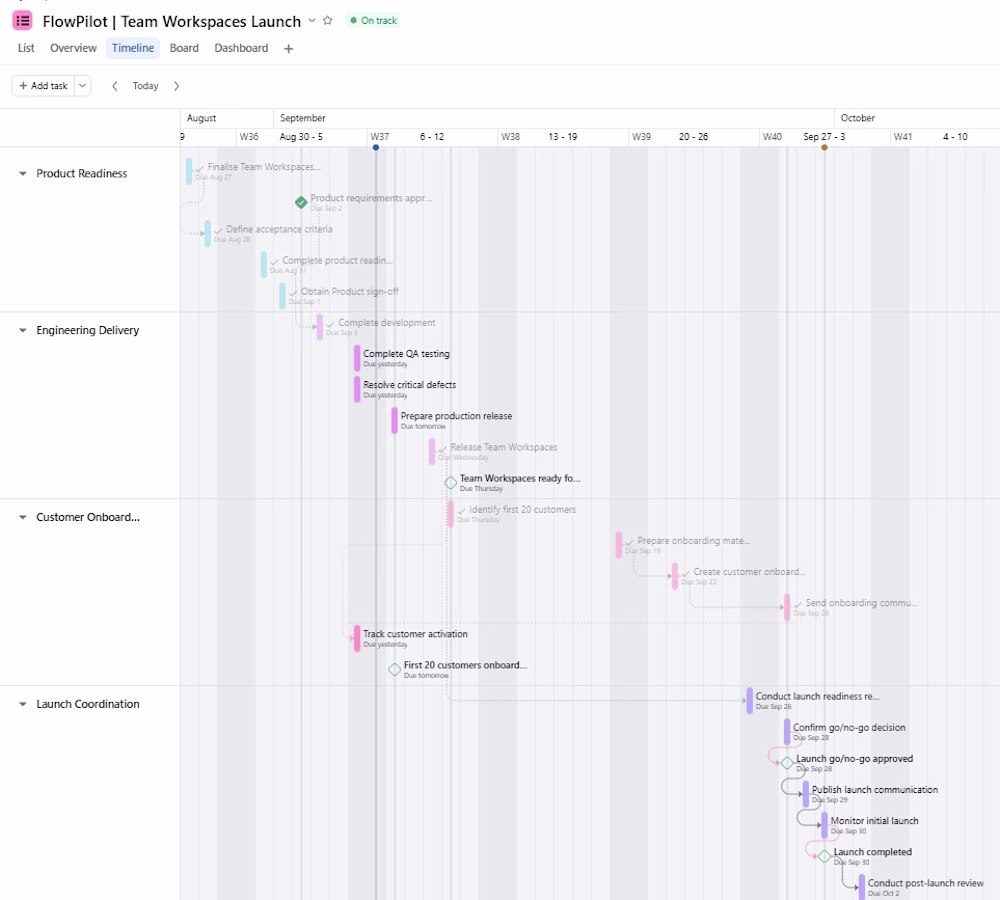This screenshot has width=1000, height=900.
Task: Click the October month header
Action: click(858, 119)
